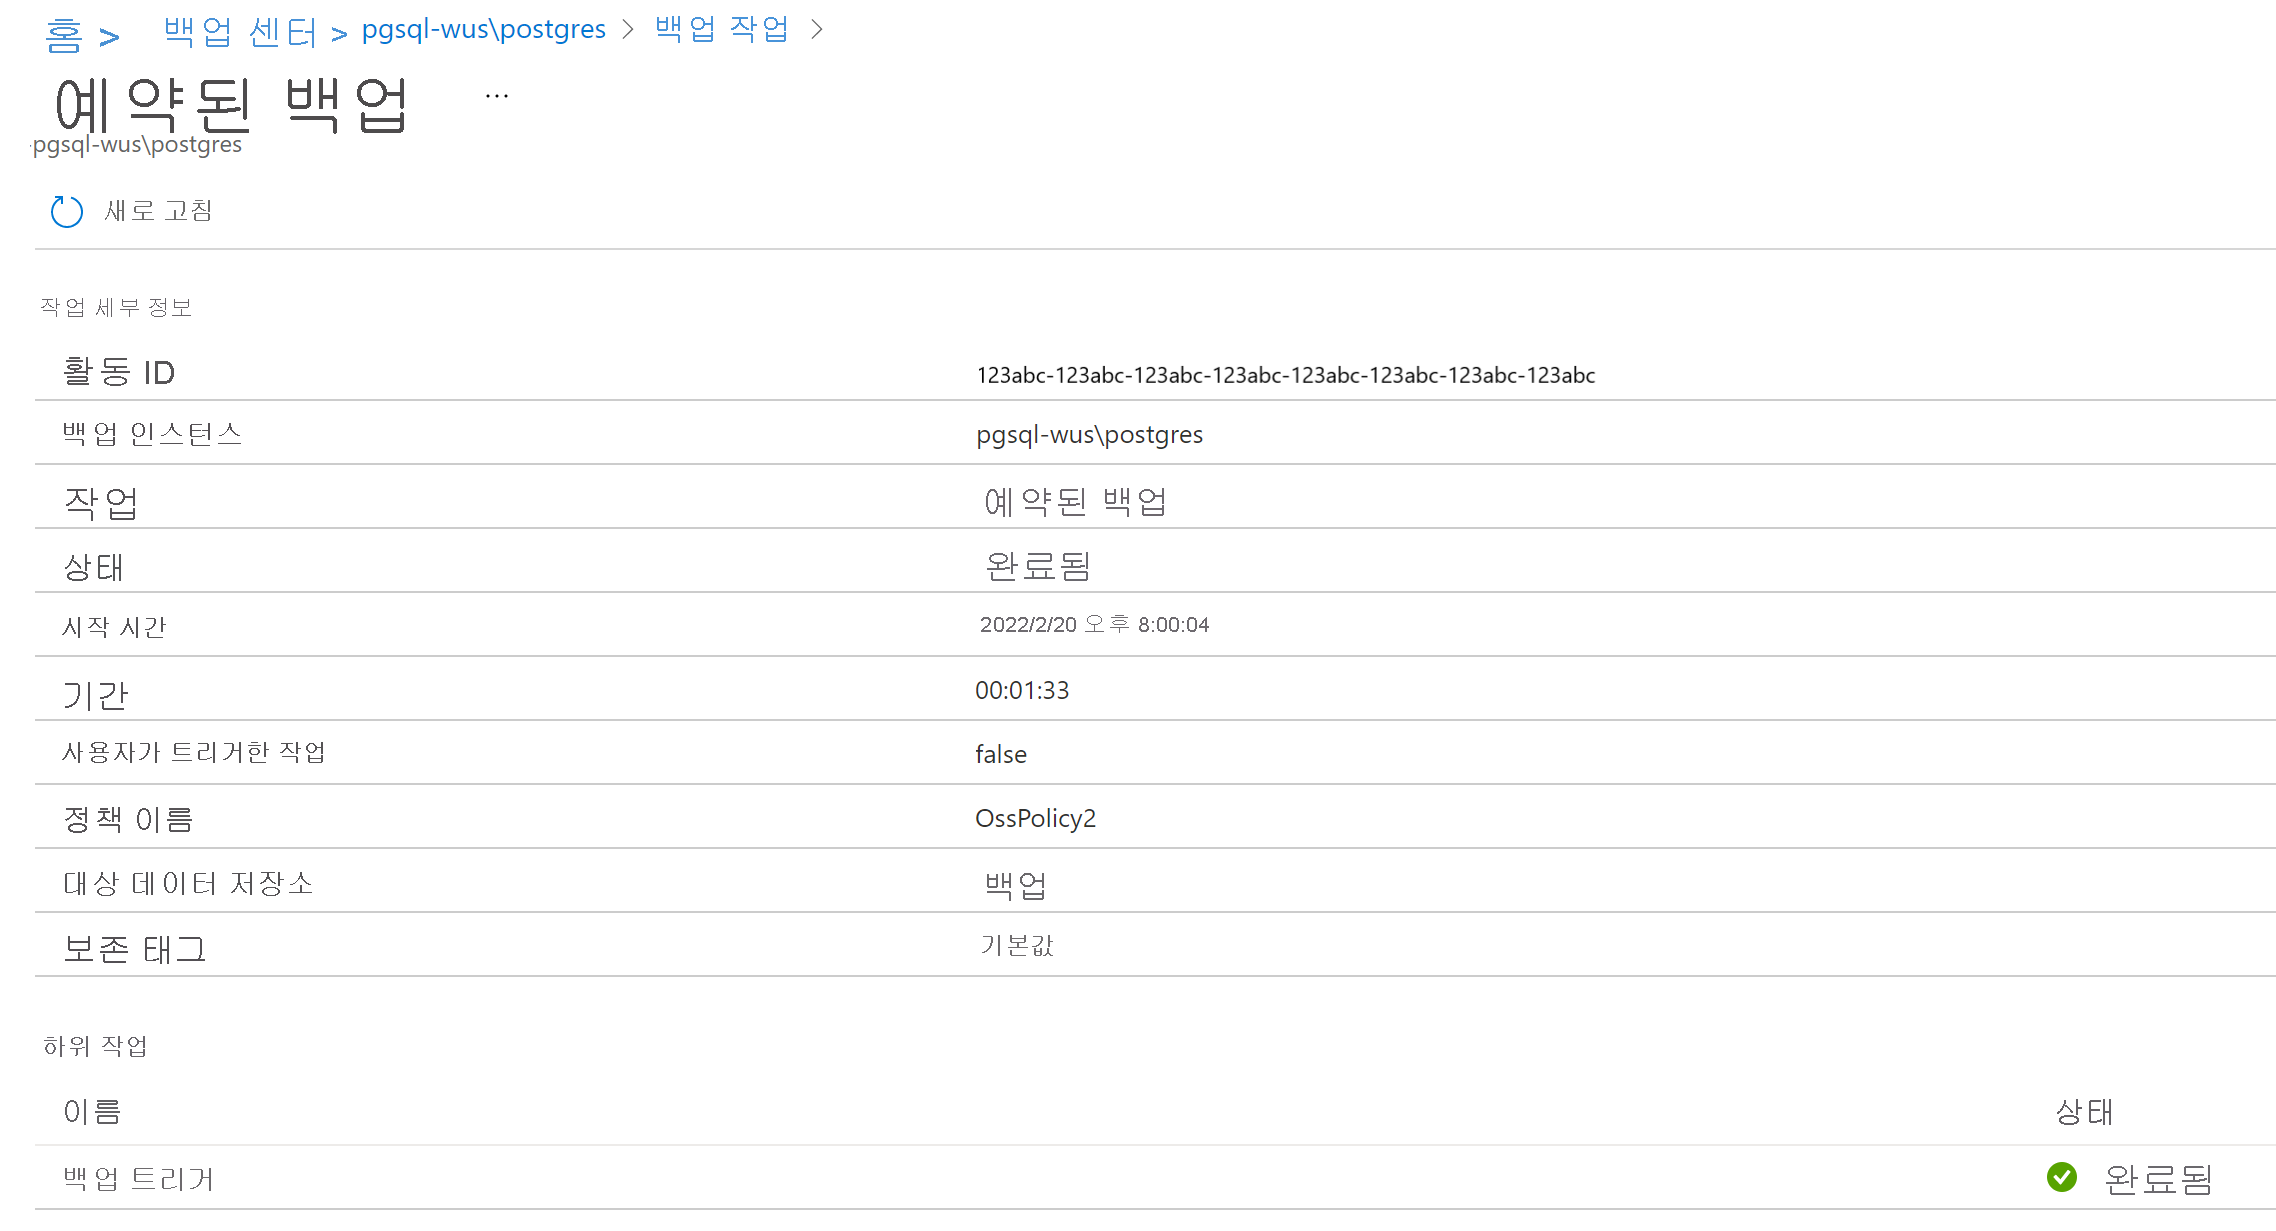Click the chevron after pgsql-wus\postgres breadcrumb
Screen dimensions: 2276x1231
(628, 30)
